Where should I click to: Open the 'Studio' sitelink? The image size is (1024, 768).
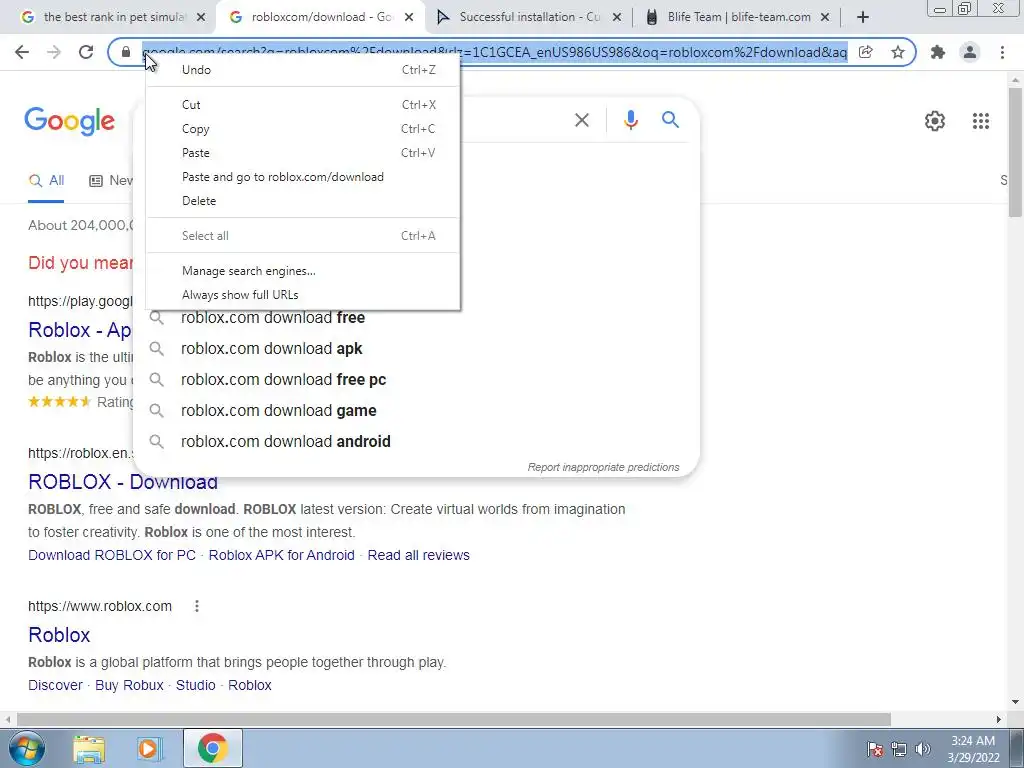[x=195, y=685]
